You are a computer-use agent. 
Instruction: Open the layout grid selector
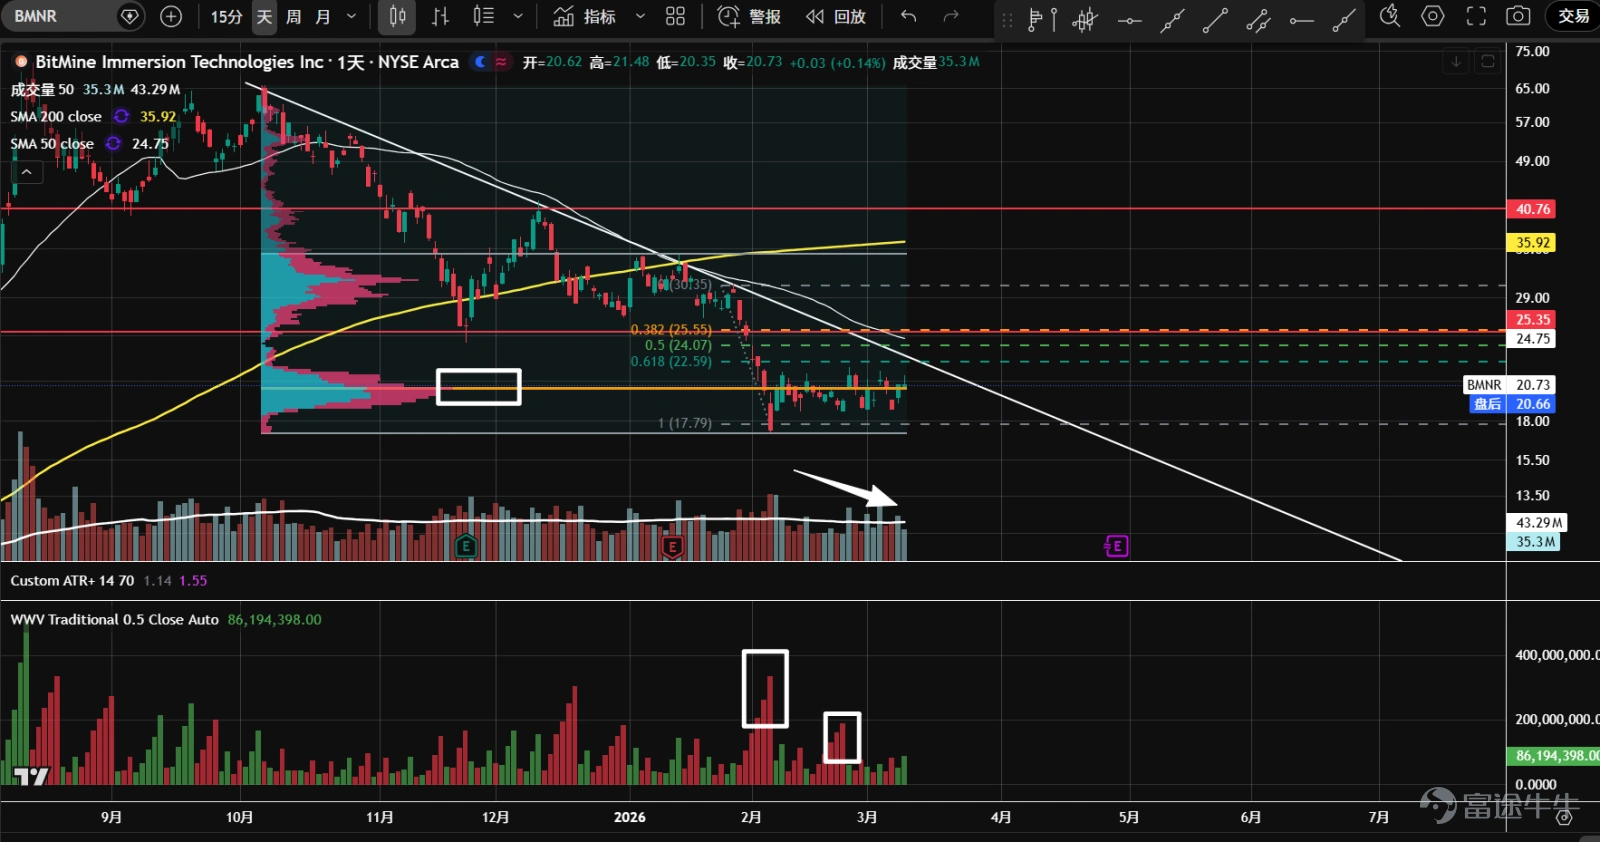[676, 16]
